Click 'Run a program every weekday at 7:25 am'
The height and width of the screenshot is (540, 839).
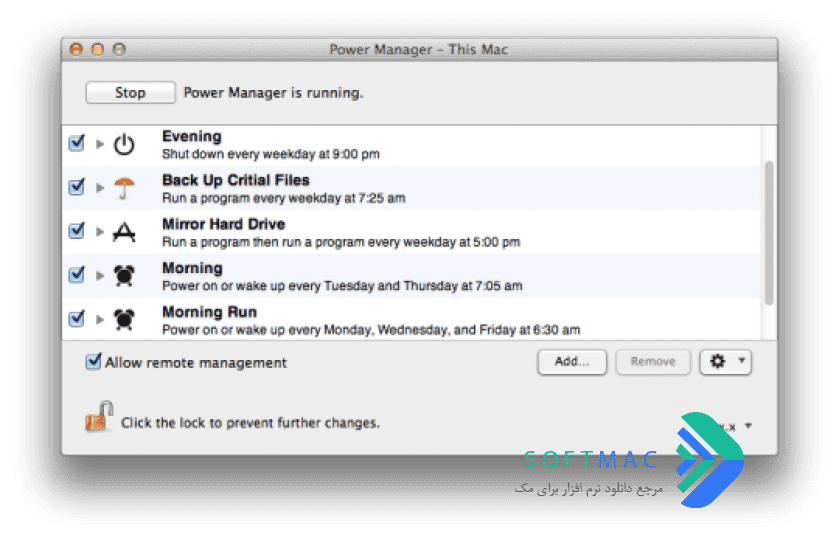pyautogui.click(x=284, y=198)
